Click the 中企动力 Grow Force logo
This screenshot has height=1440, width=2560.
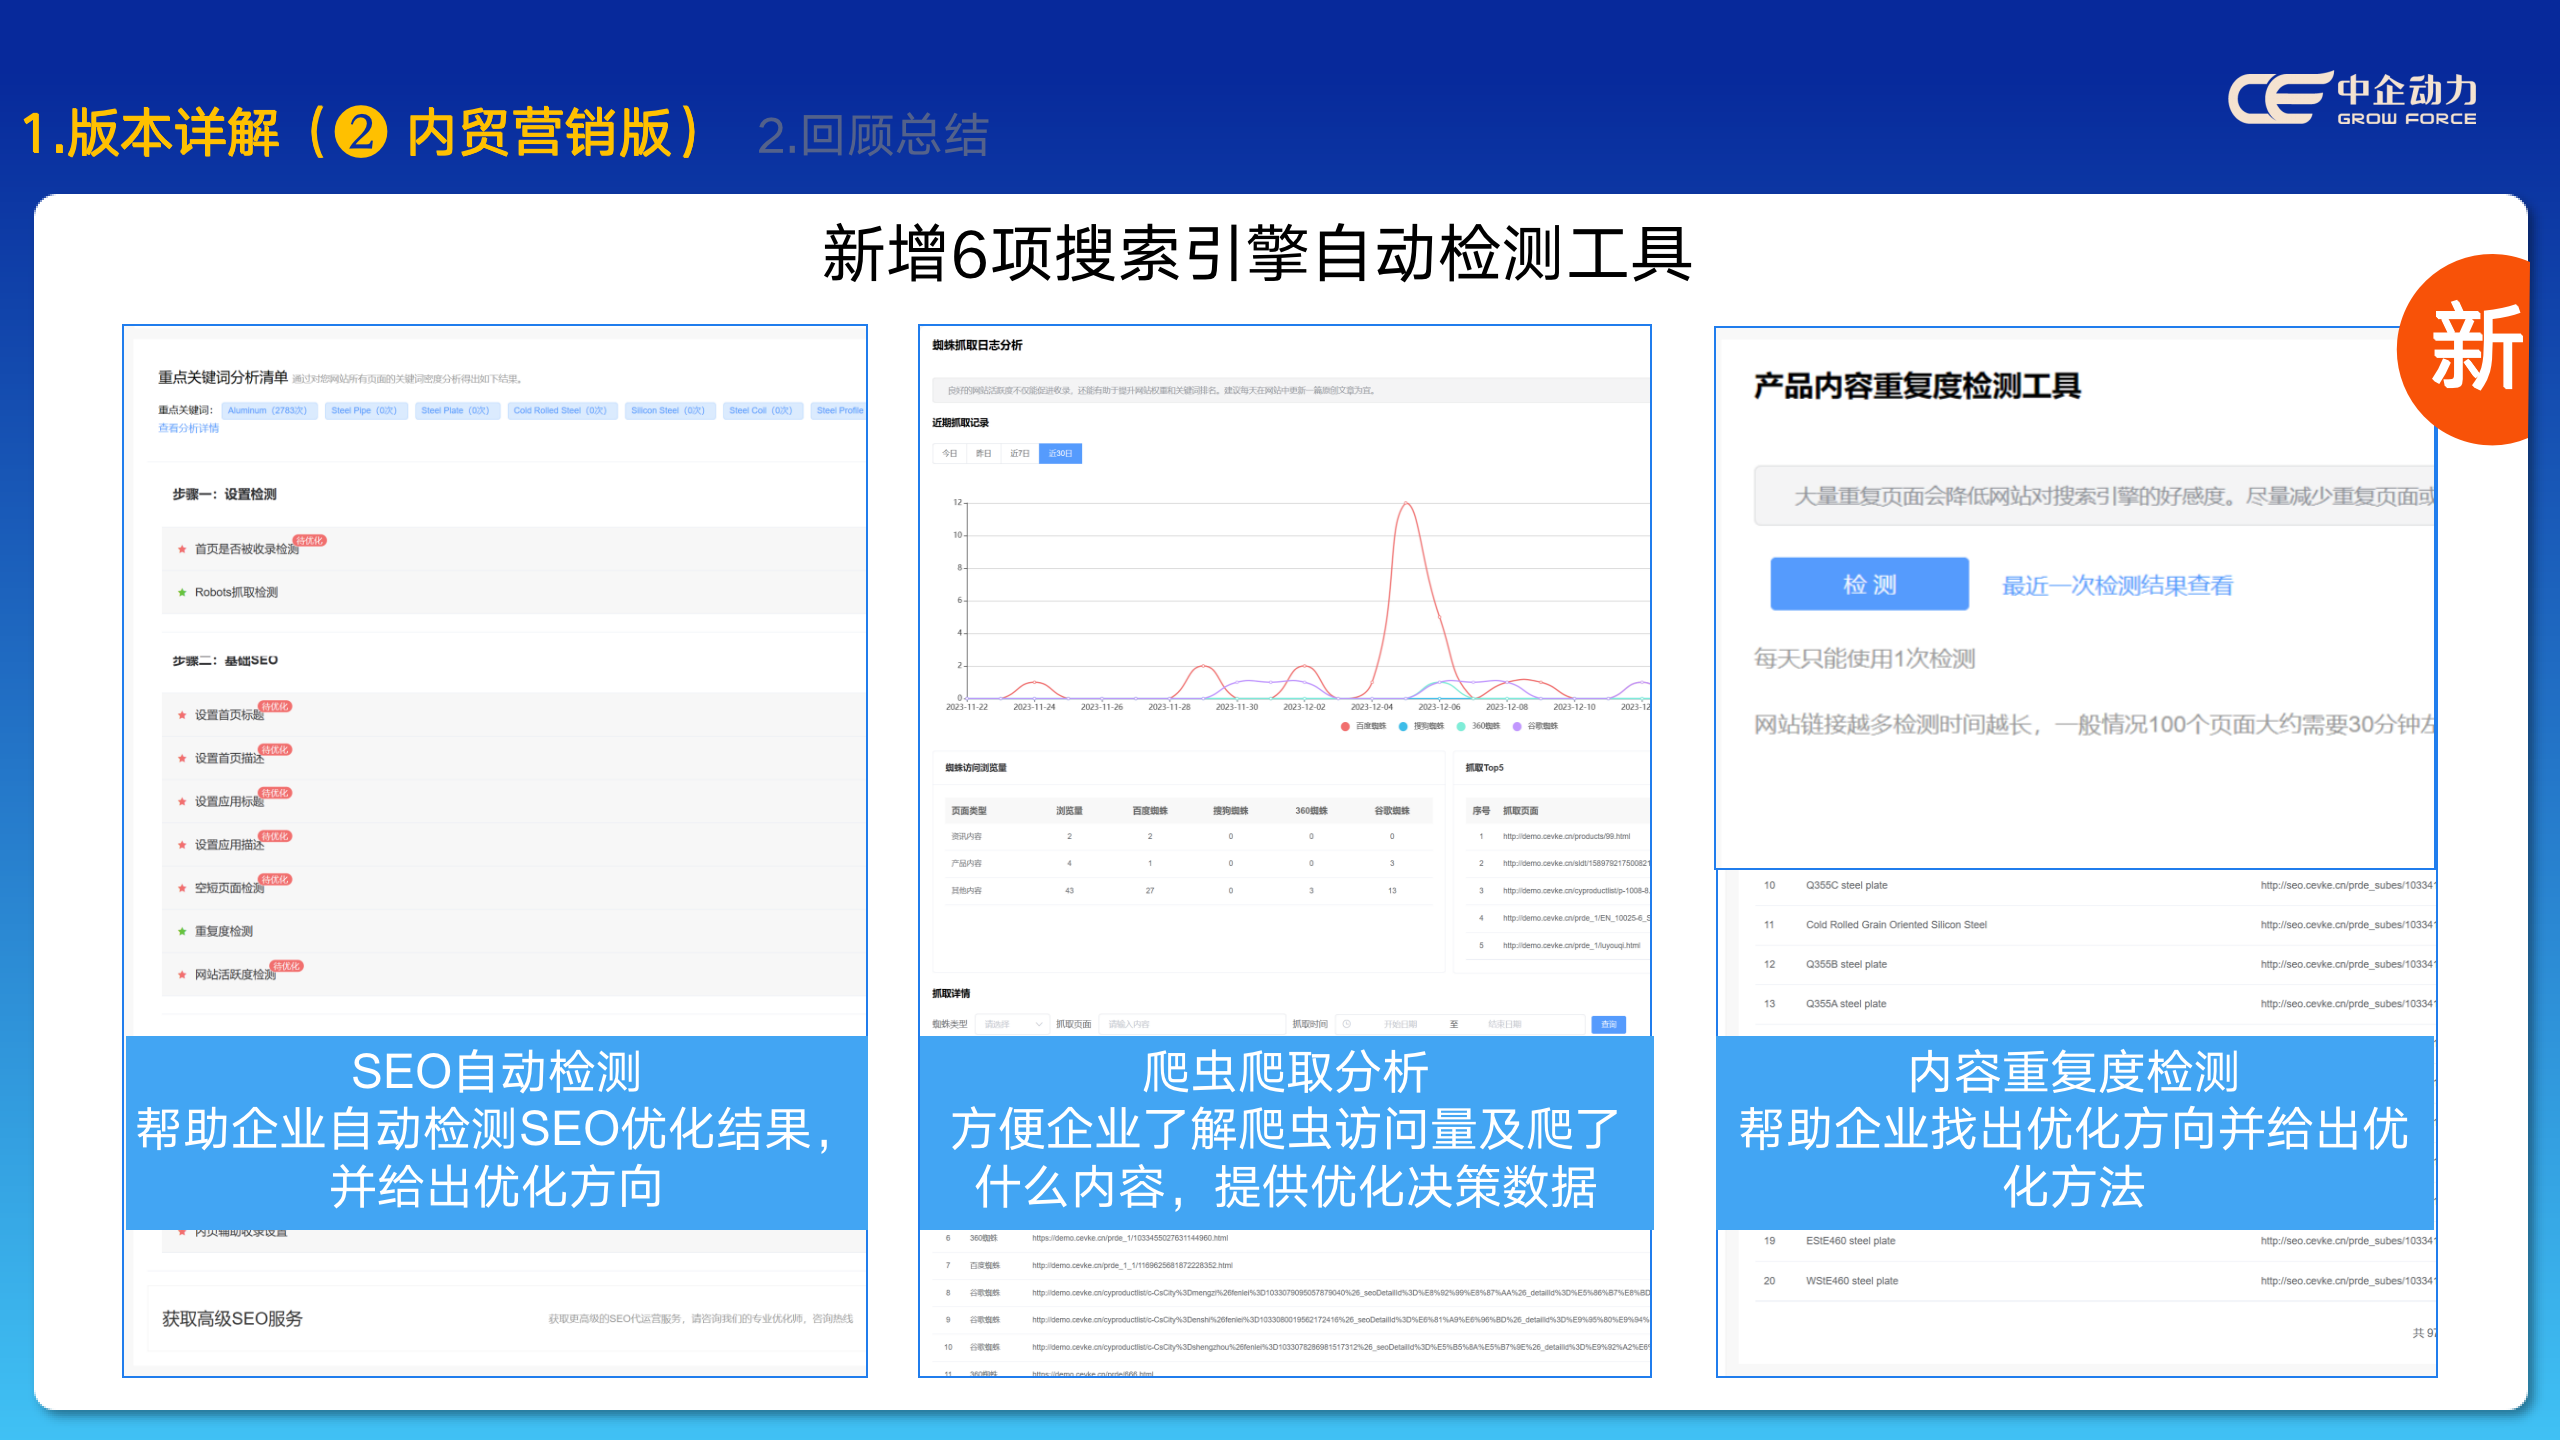(x=2352, y=98)
